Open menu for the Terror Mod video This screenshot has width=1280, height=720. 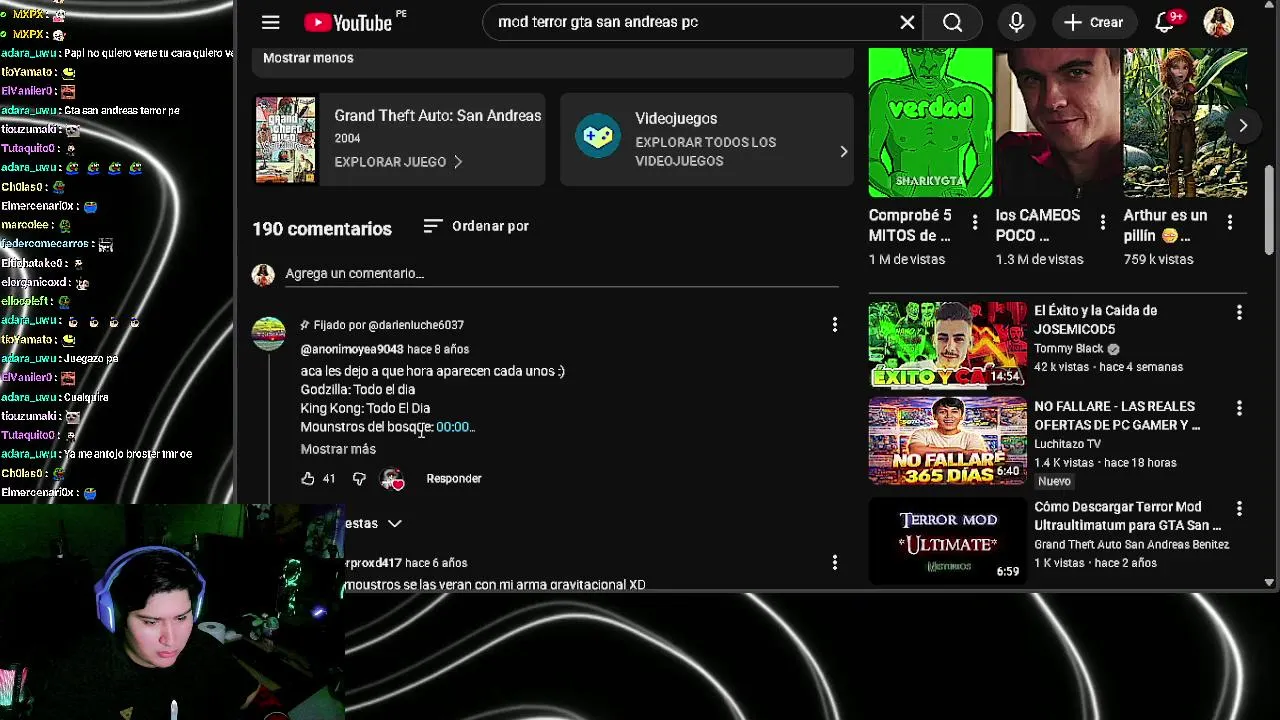click(1239, 509)
